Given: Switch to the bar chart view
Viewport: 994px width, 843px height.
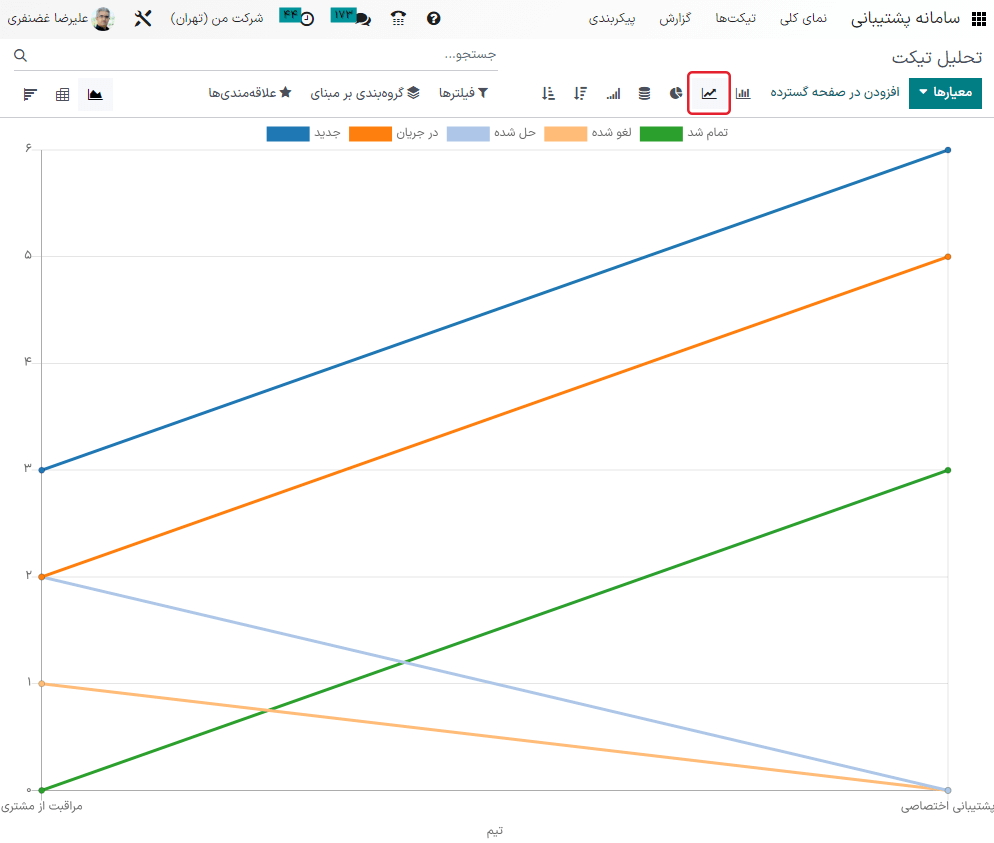Looking at the screenshot, I should click(x=743, y=93).
